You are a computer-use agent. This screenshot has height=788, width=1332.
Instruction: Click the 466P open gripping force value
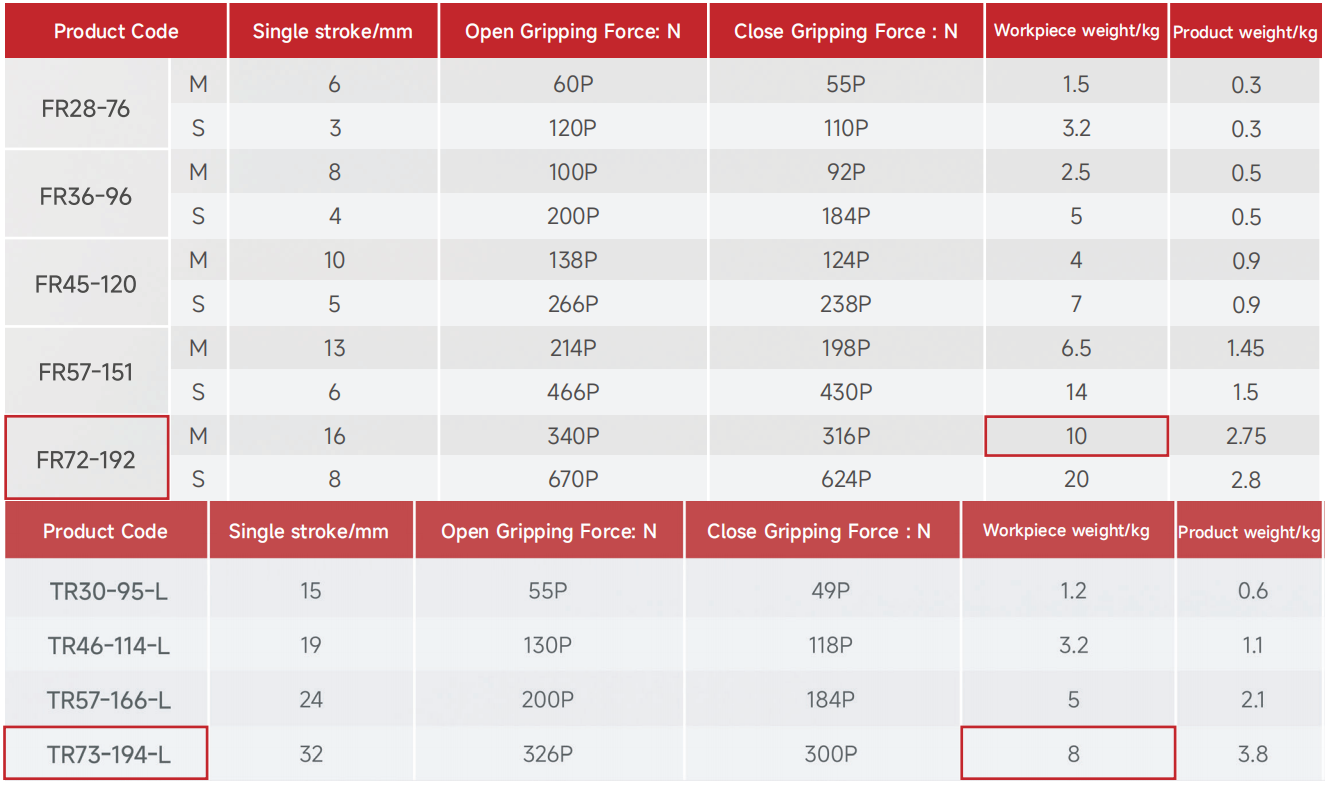[x=573, y=392]
